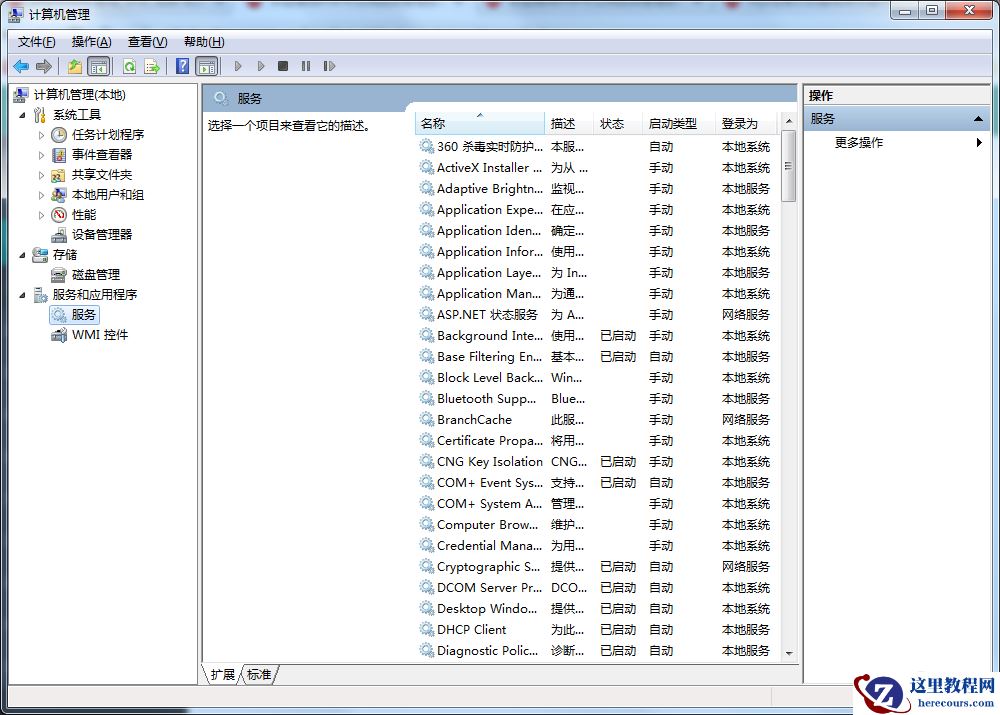
Task: Click the scrollbar down arrow
Action: 789,653
